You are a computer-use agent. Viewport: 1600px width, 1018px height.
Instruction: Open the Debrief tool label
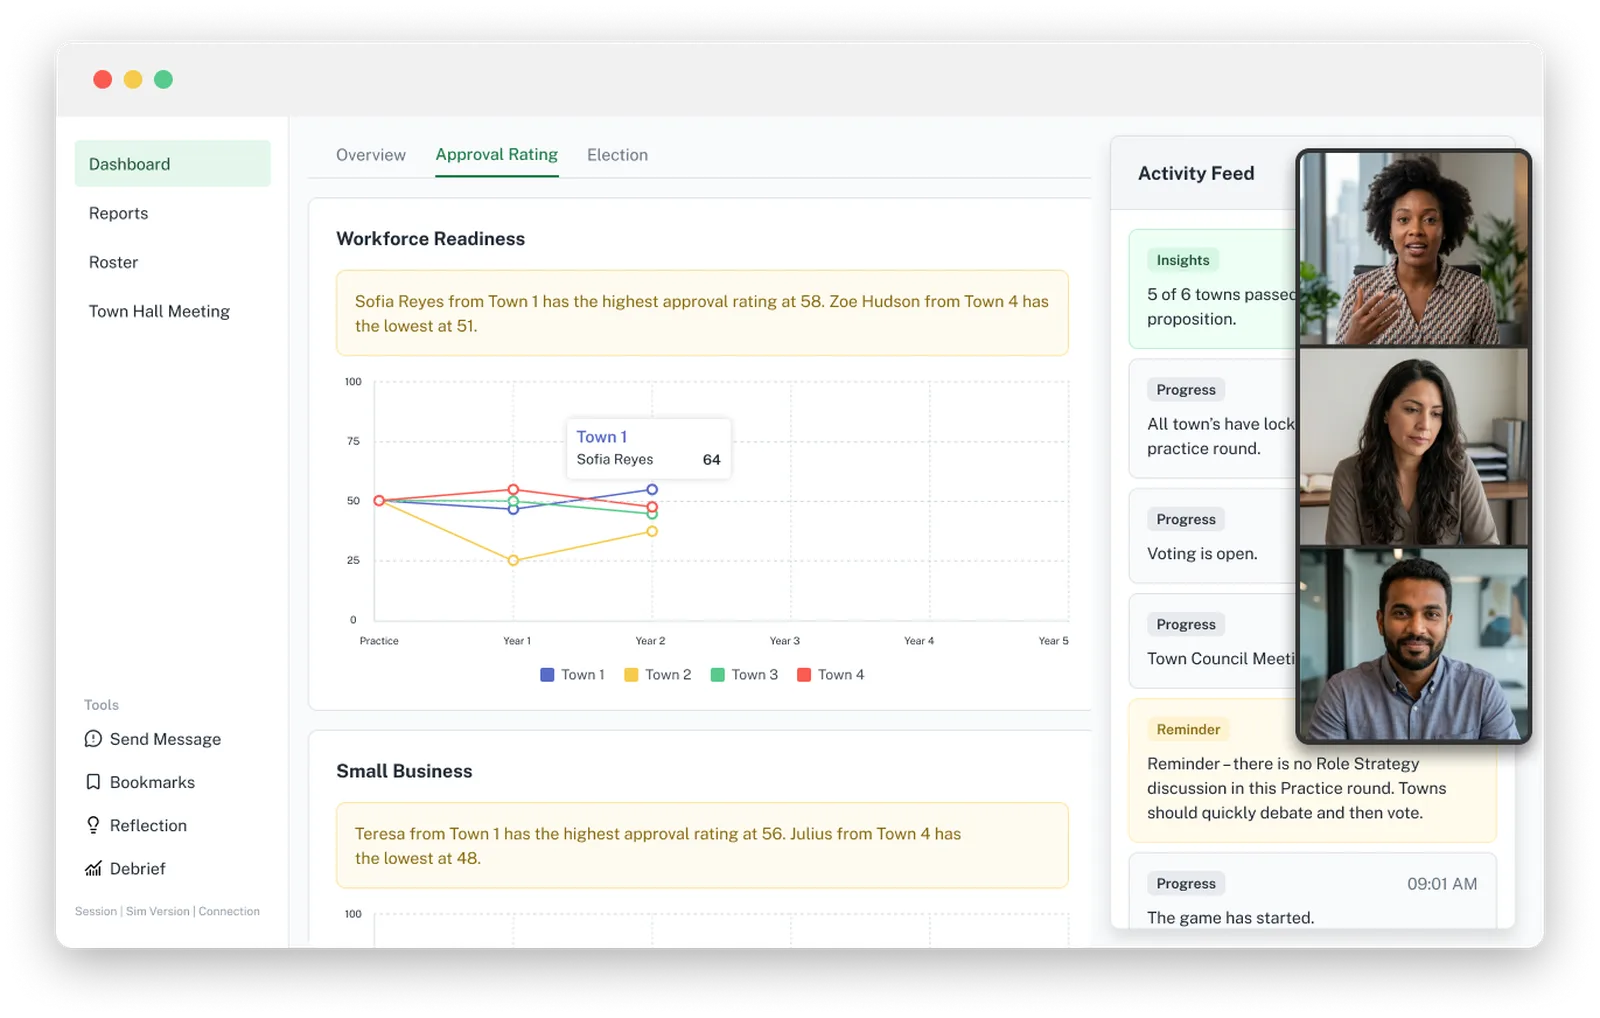[137, 868]
